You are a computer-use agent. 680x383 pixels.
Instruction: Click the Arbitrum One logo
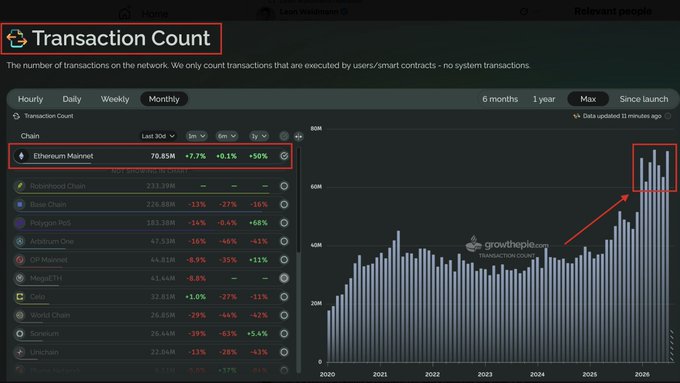20,241
